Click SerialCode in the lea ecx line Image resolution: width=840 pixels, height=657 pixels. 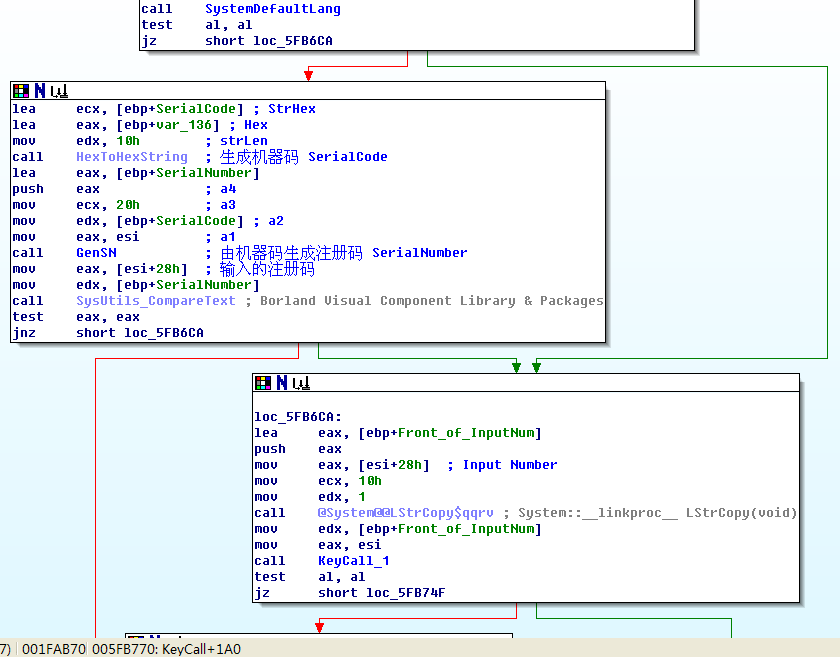tap(196, 109)
